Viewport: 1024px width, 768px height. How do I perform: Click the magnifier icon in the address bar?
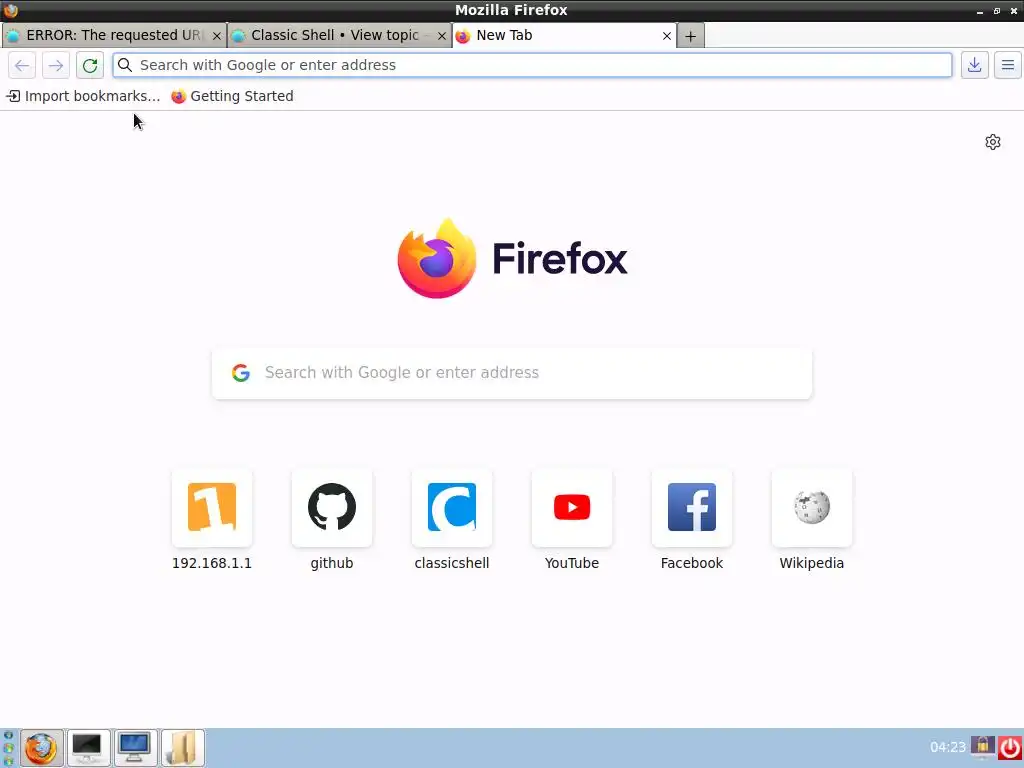coord(125,65)
